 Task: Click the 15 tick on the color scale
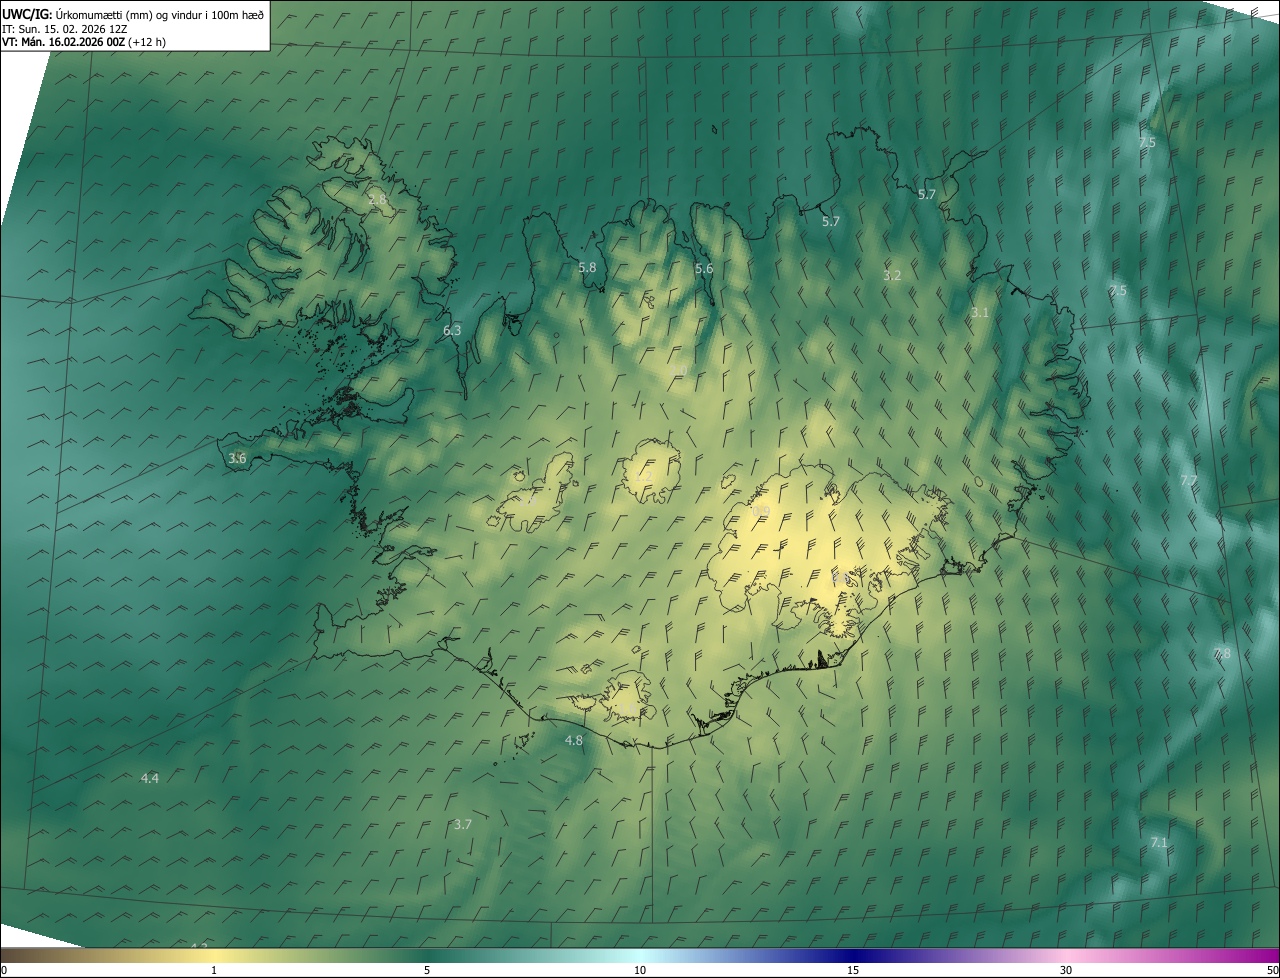click(x=853, y=971)
